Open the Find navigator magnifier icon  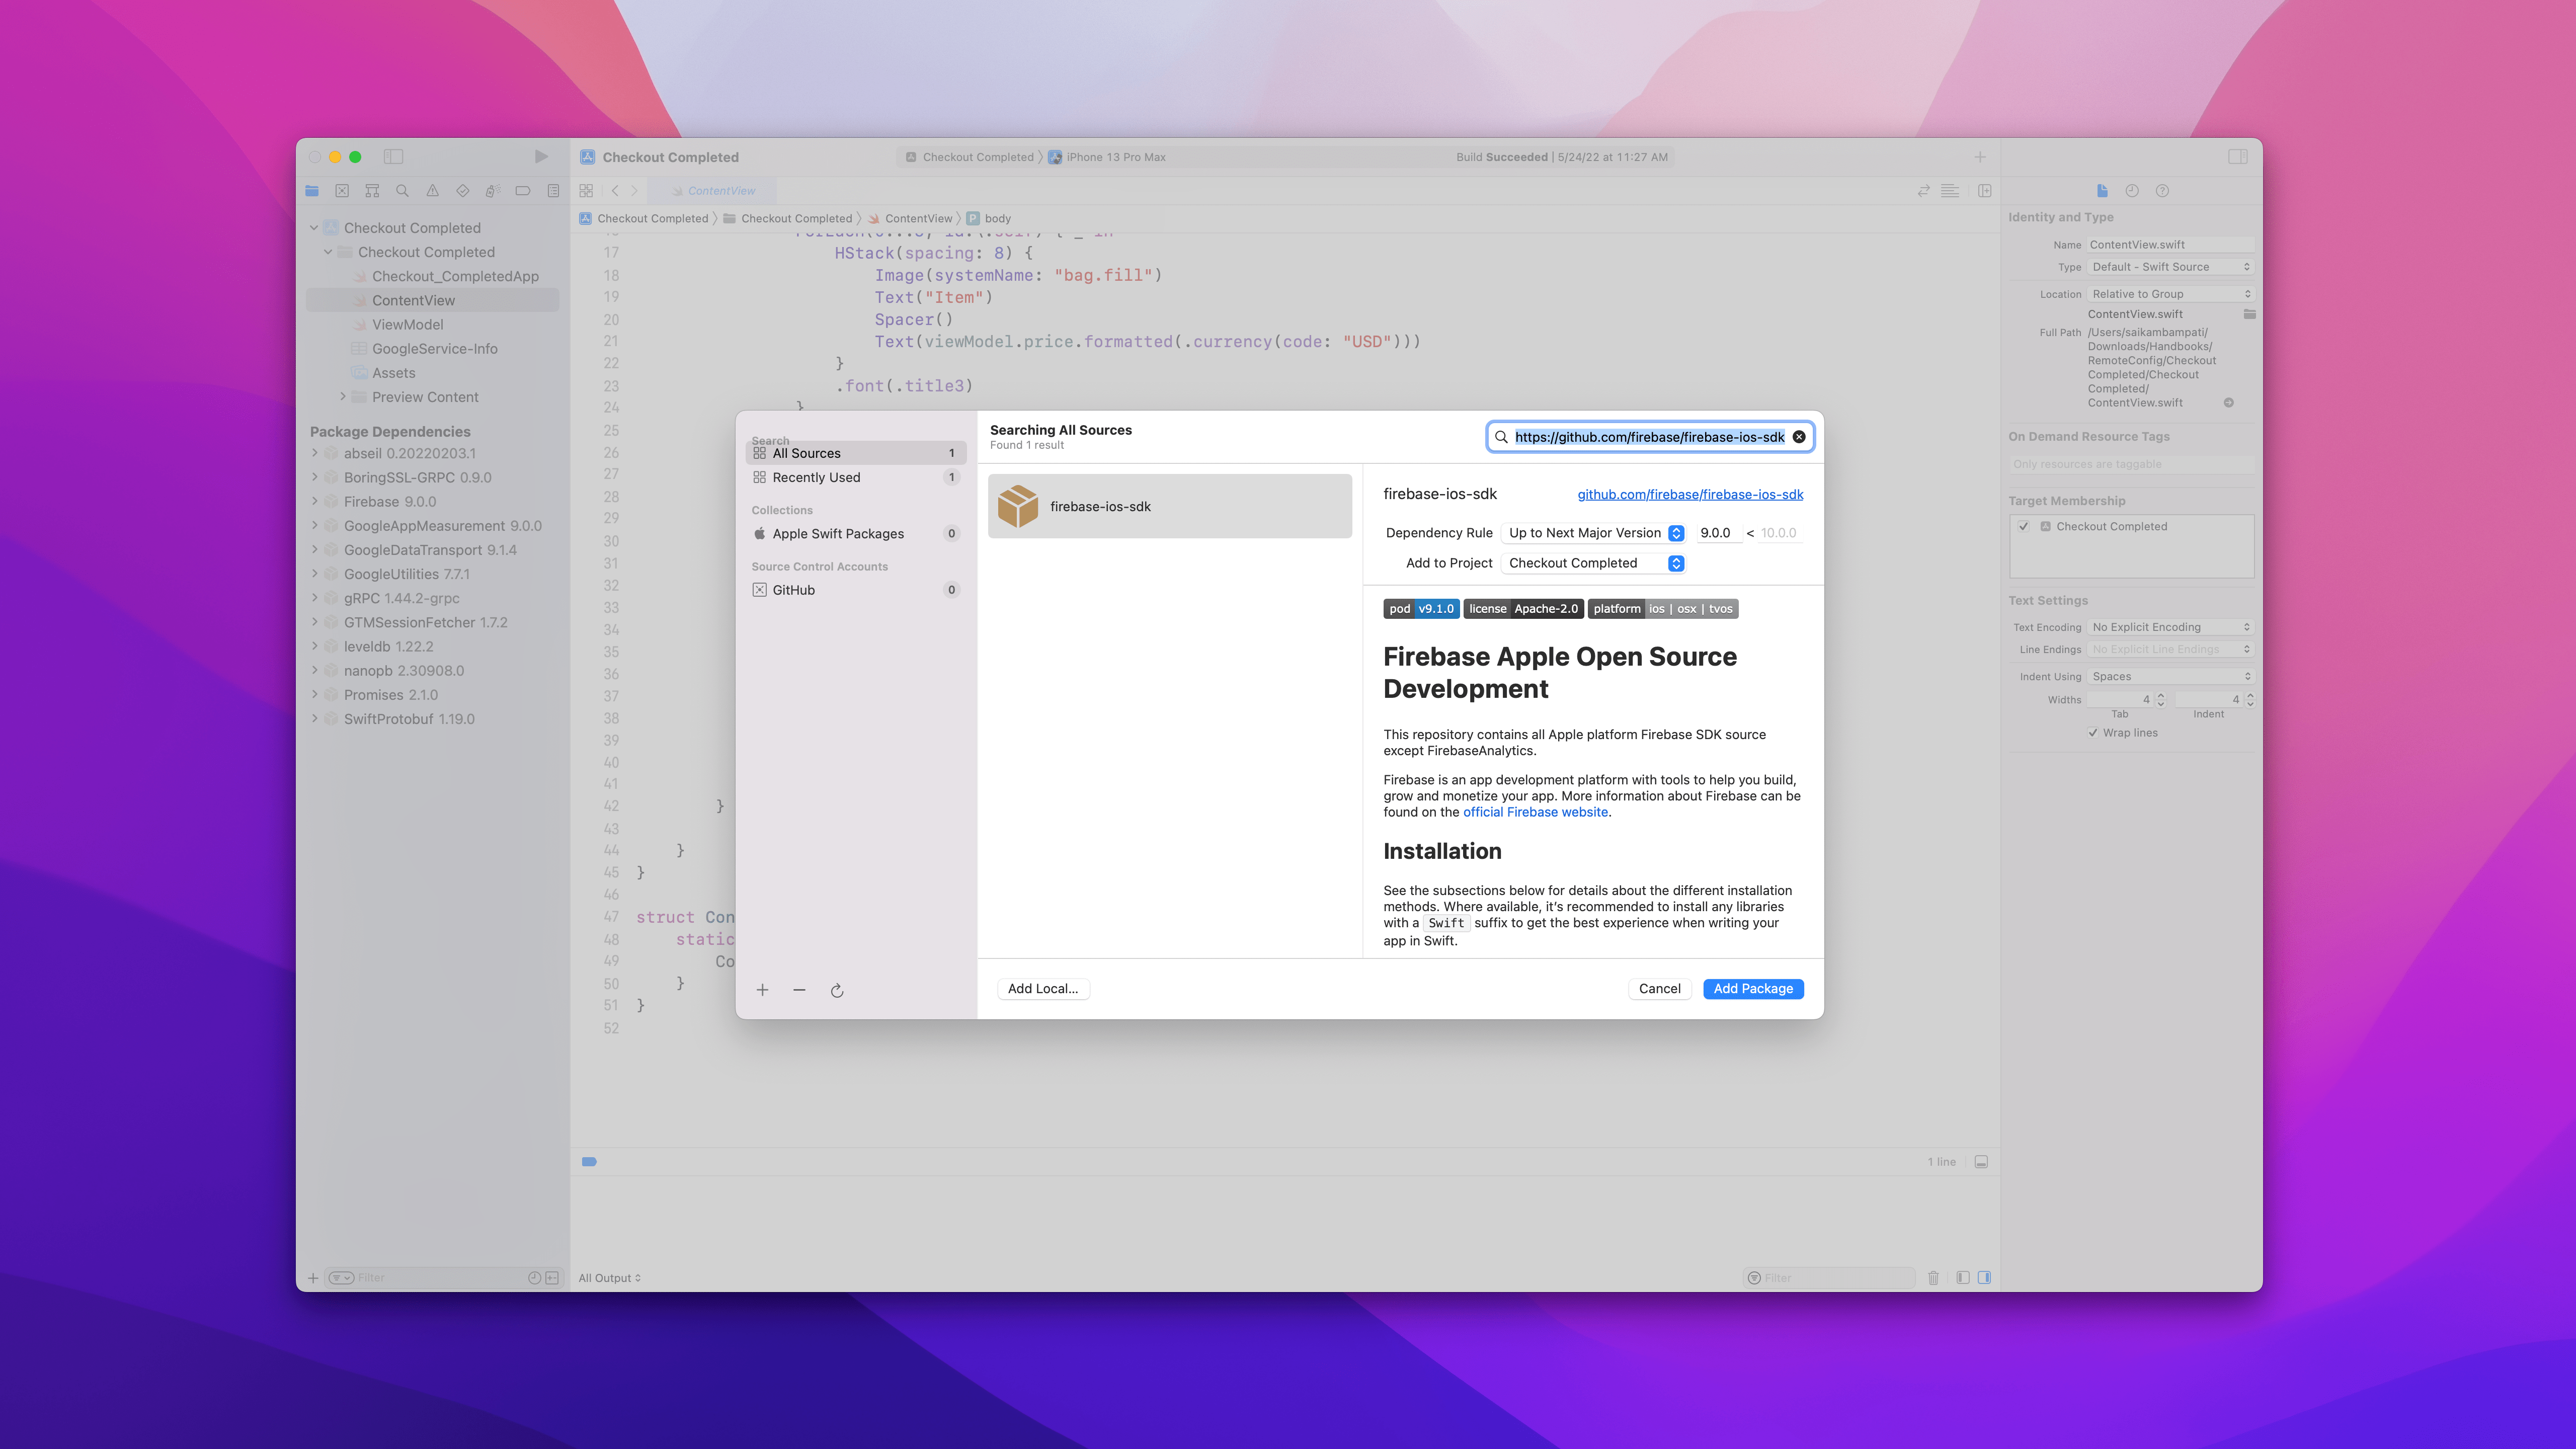click(402, 191)
